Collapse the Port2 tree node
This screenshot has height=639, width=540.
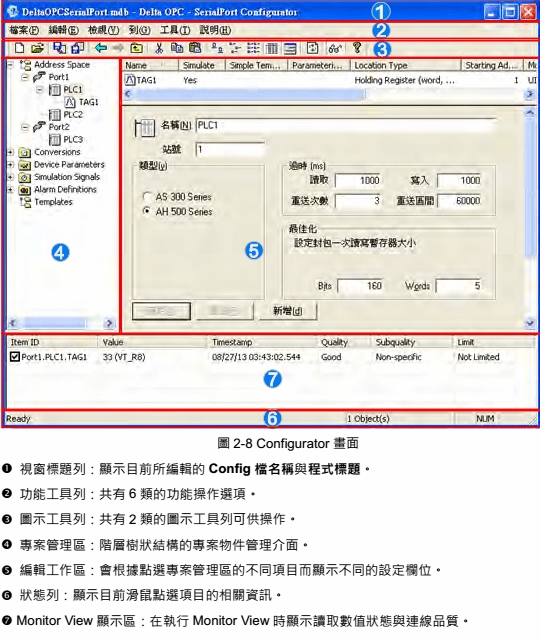[x=25, y=127]
